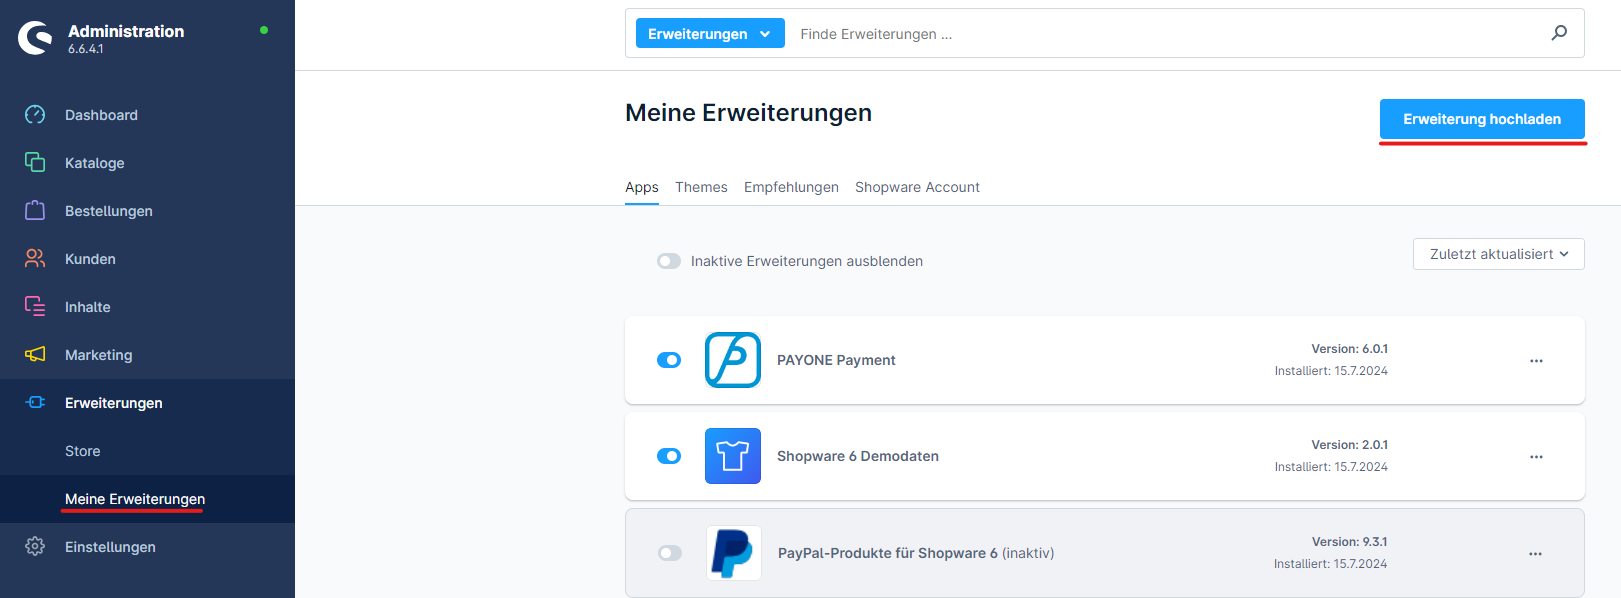Click the Administration 6.6.4.1 title
The height and width of the screenshot is (598, 1621).
pyautogui.click(x=126, y=38)
